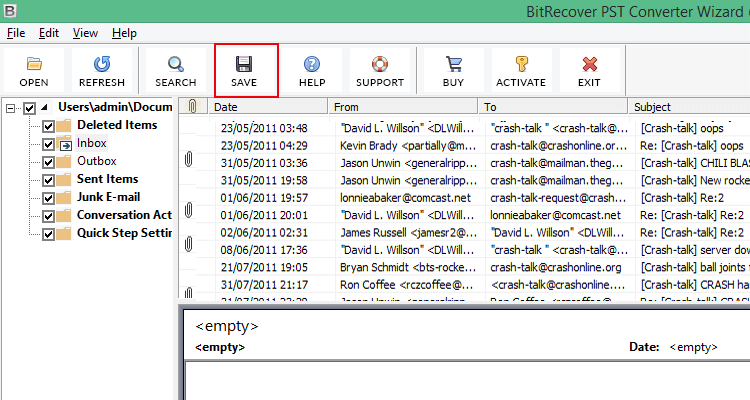This screenshot has height=400, width=750.
Task: Open the View menu
Action: click(85, 33)
